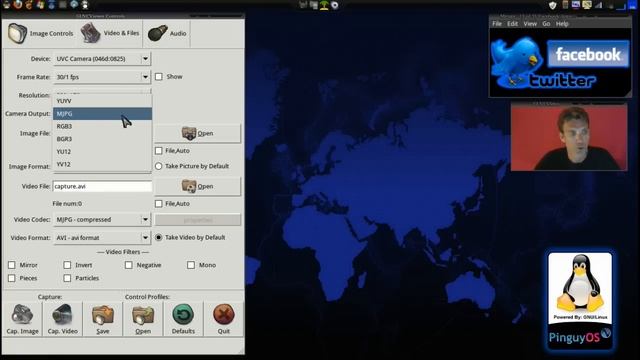Launch Firefox from the top panel

pos(18,5)
